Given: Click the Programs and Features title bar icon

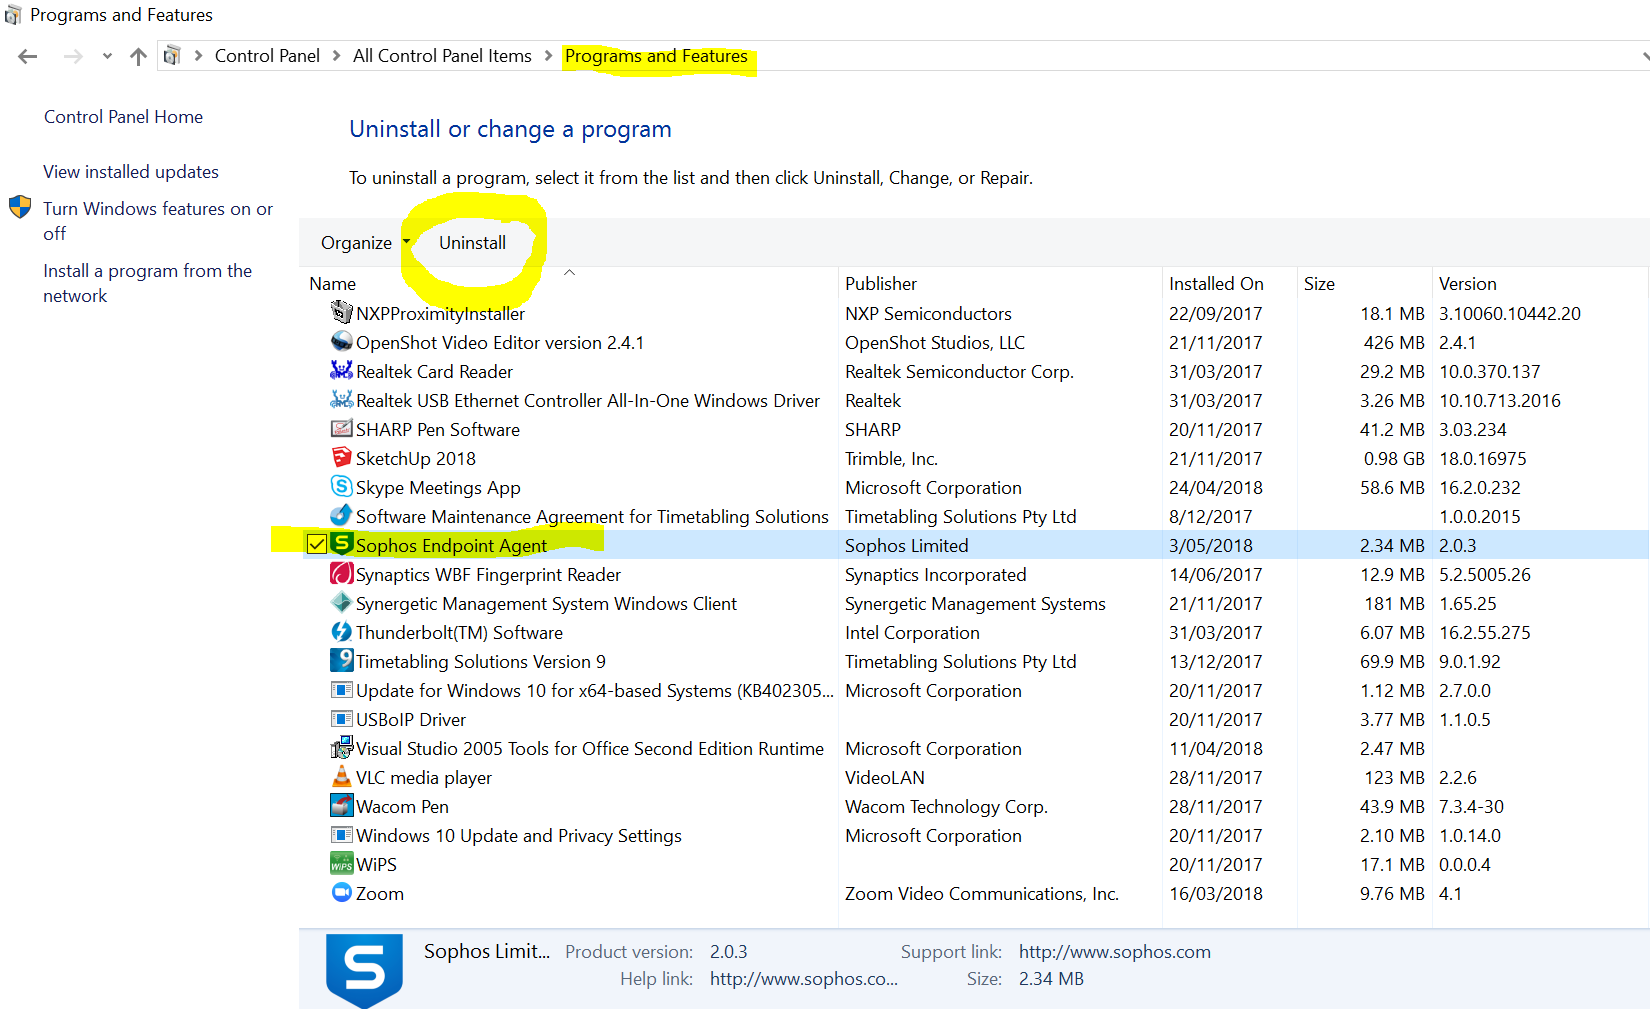Looking at the screenshot, I should tap(13, 15).
